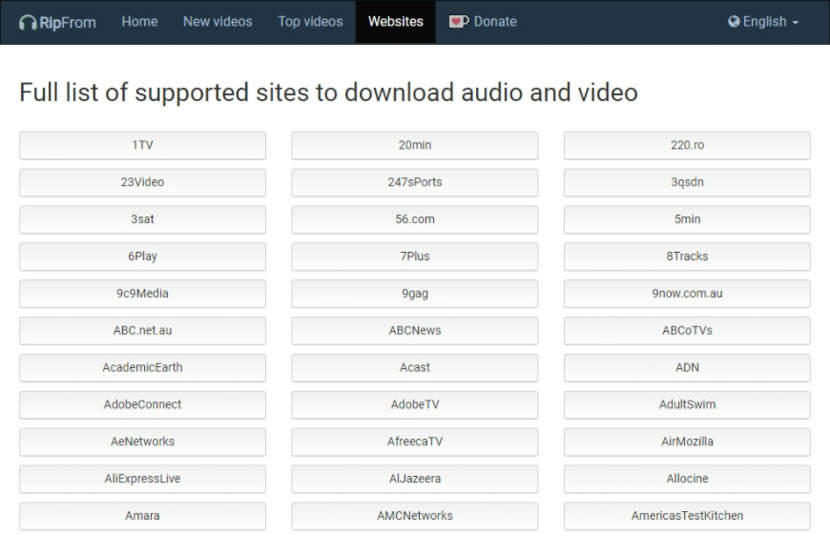Viewport: 830px width, 536px height.
Task: Select ABC.net.au from the list
Action: (142, 331)
